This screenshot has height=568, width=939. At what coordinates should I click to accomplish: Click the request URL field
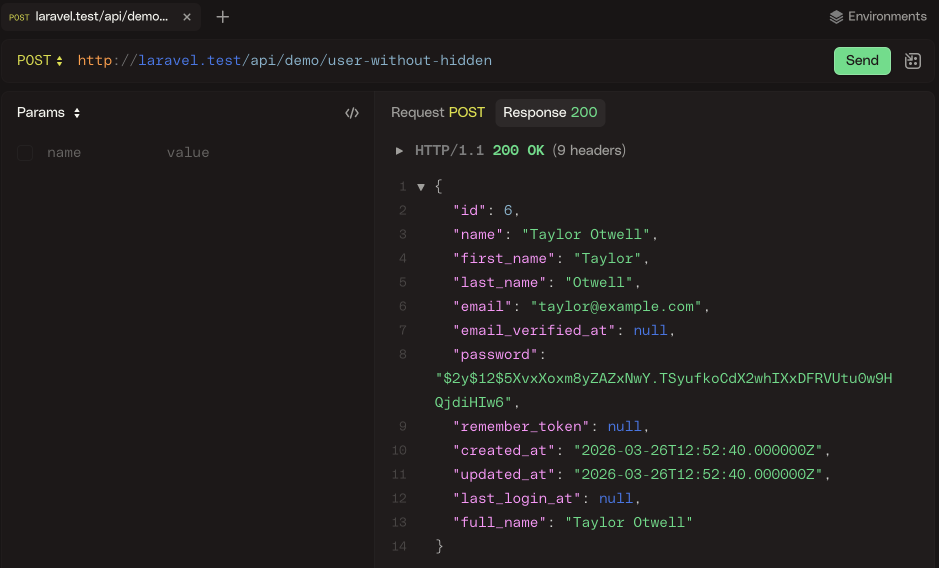click(x=450, y=61)
